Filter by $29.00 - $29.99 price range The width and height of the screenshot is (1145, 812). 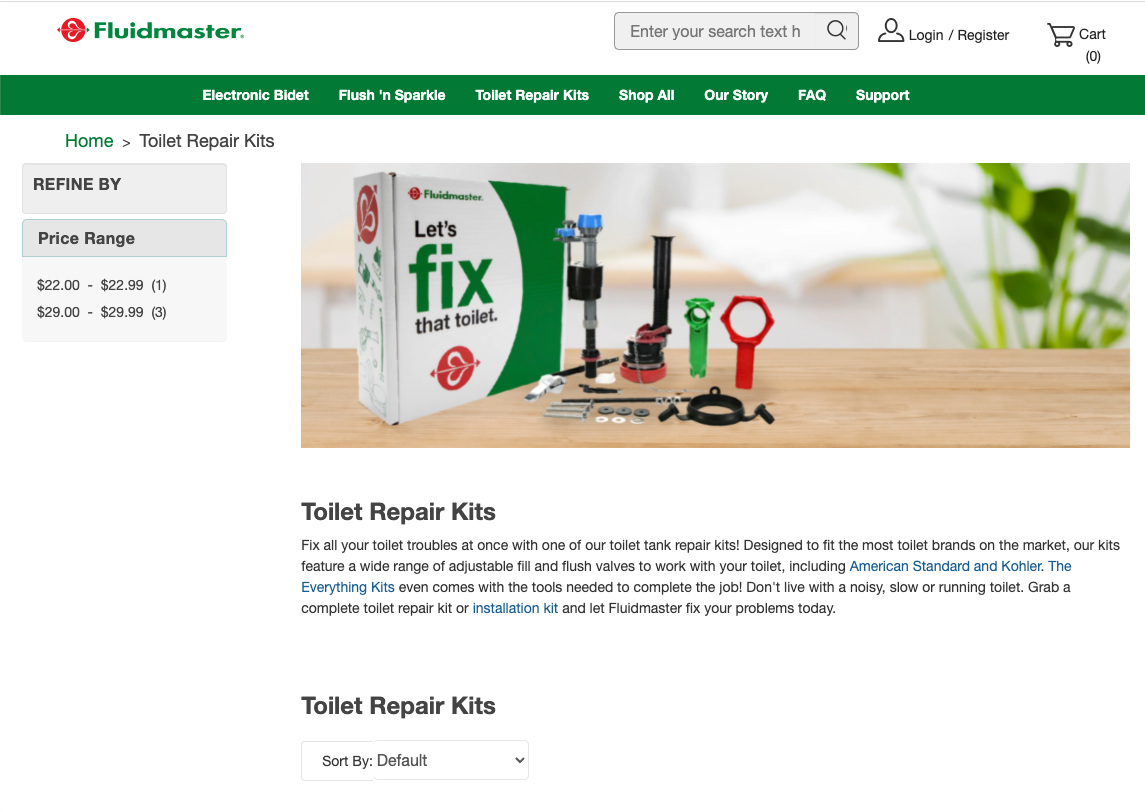click(102, 312)
